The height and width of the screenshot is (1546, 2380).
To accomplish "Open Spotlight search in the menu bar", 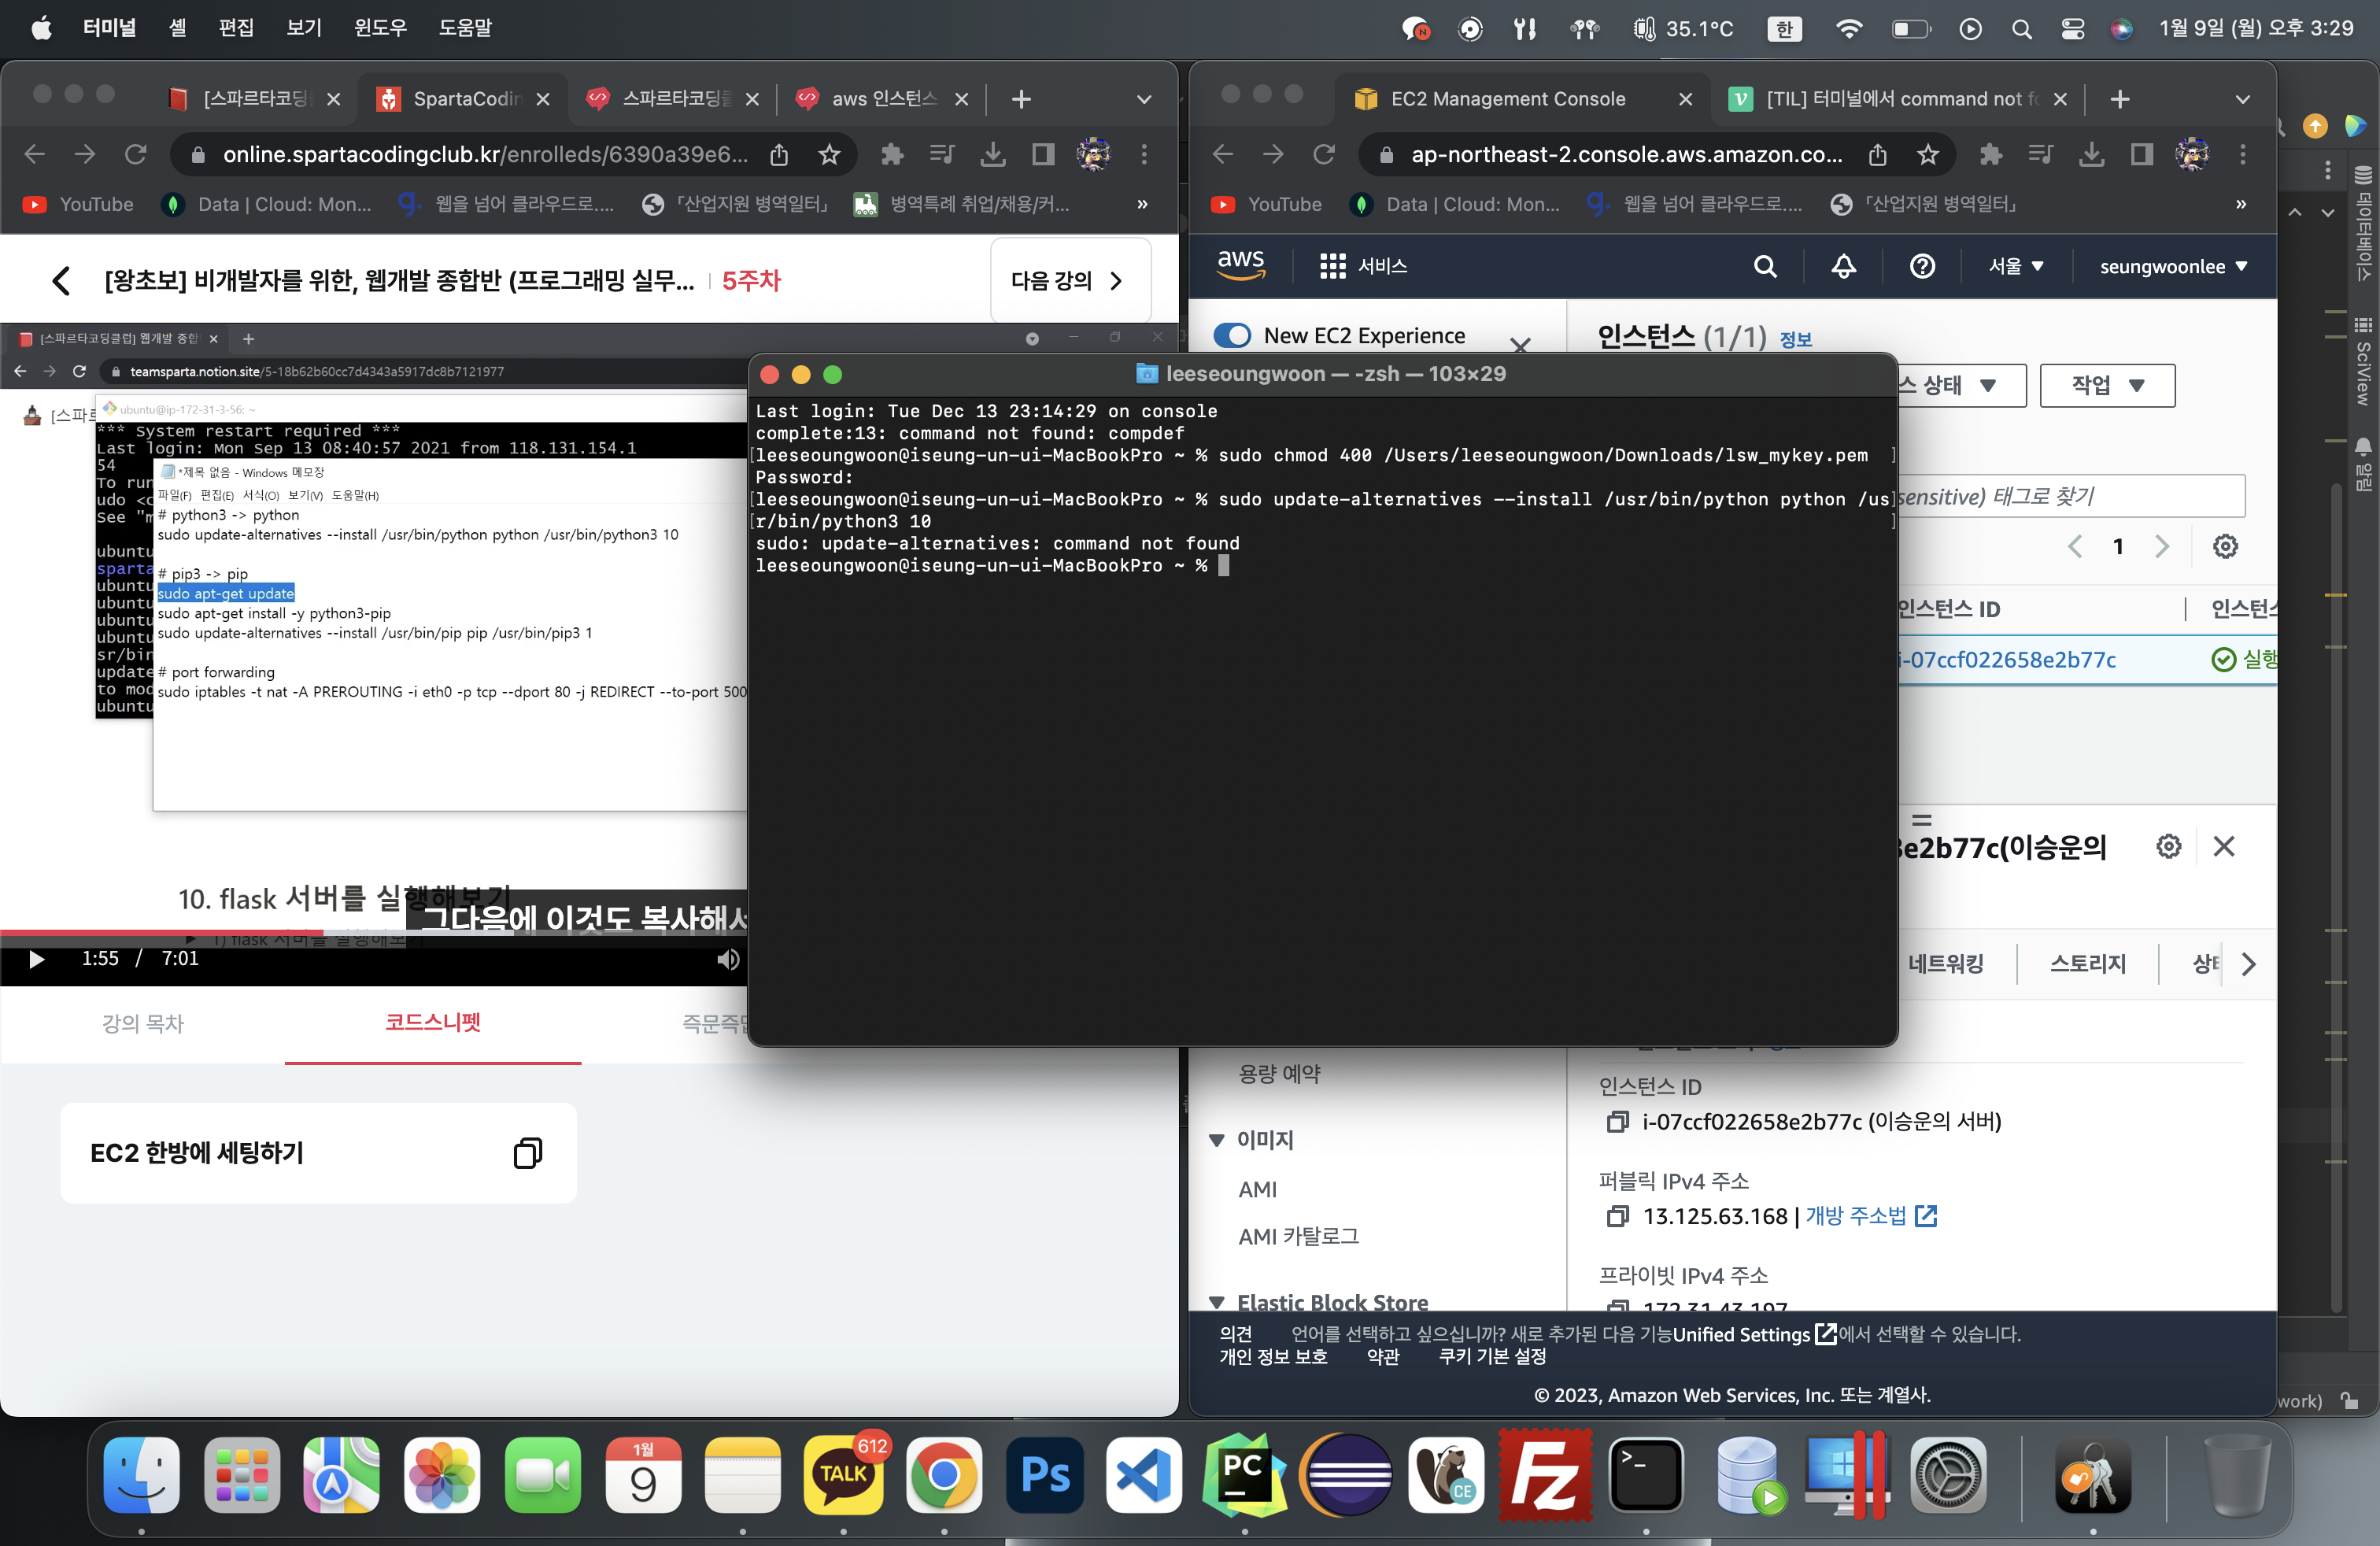I will coord(2021,29).
